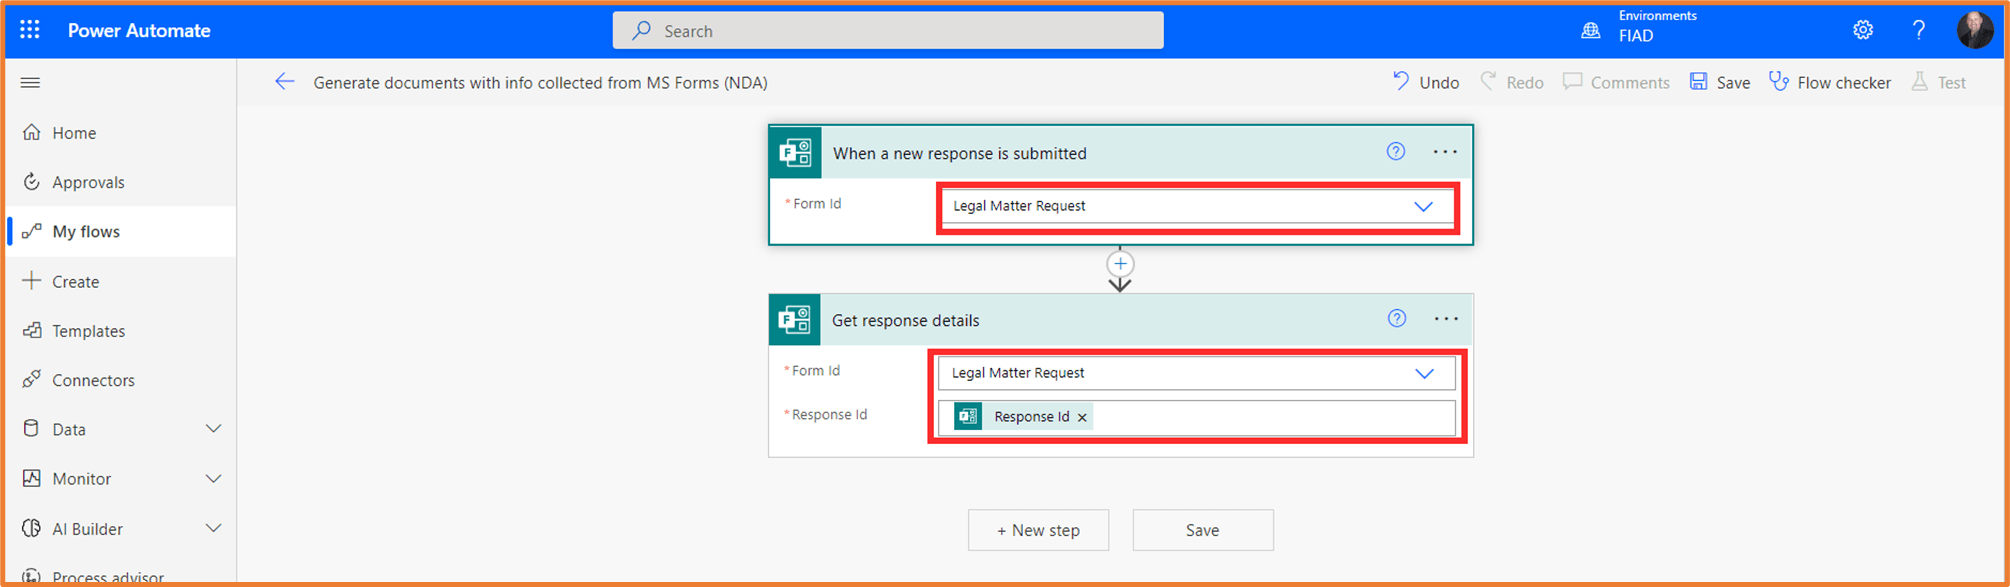Image resolution: width=2010 pixels, height=587 pixels.
Task: Click the + New step button
Action: [x=1038, y=530]
